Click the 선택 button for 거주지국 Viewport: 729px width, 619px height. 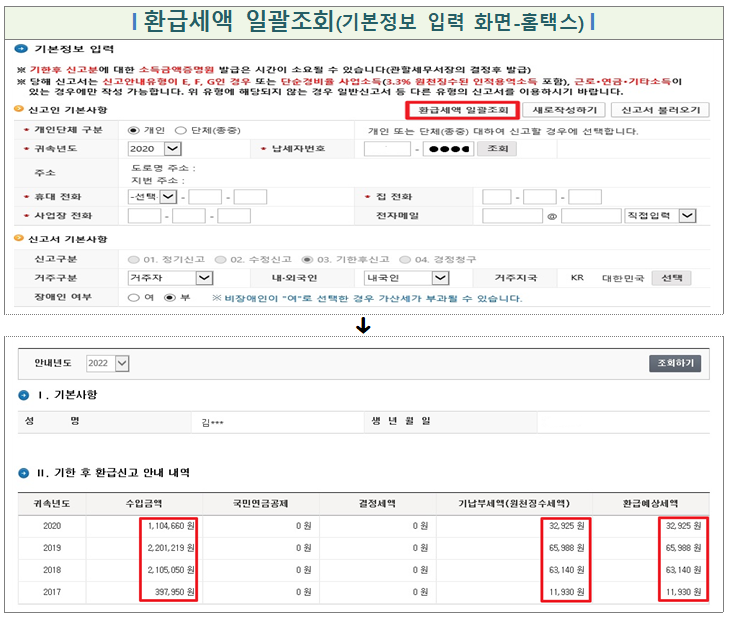[x=671, y=278]
